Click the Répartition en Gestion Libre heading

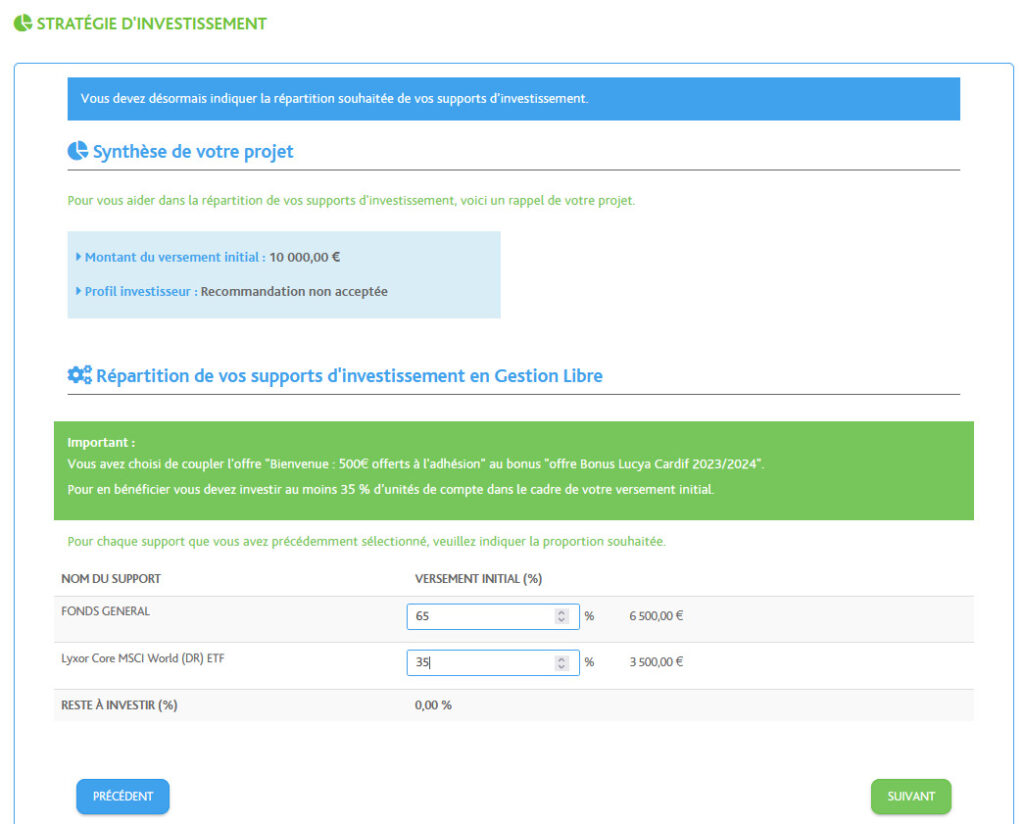(349, 375)
